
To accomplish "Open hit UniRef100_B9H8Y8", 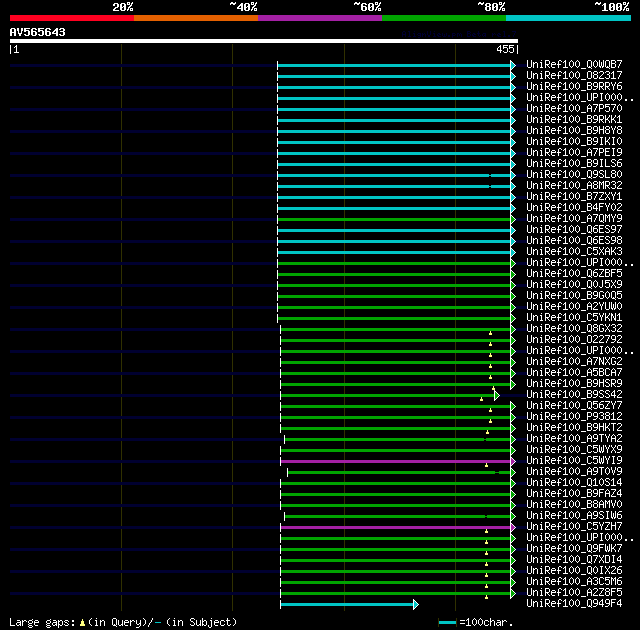I will click(574, 131).
